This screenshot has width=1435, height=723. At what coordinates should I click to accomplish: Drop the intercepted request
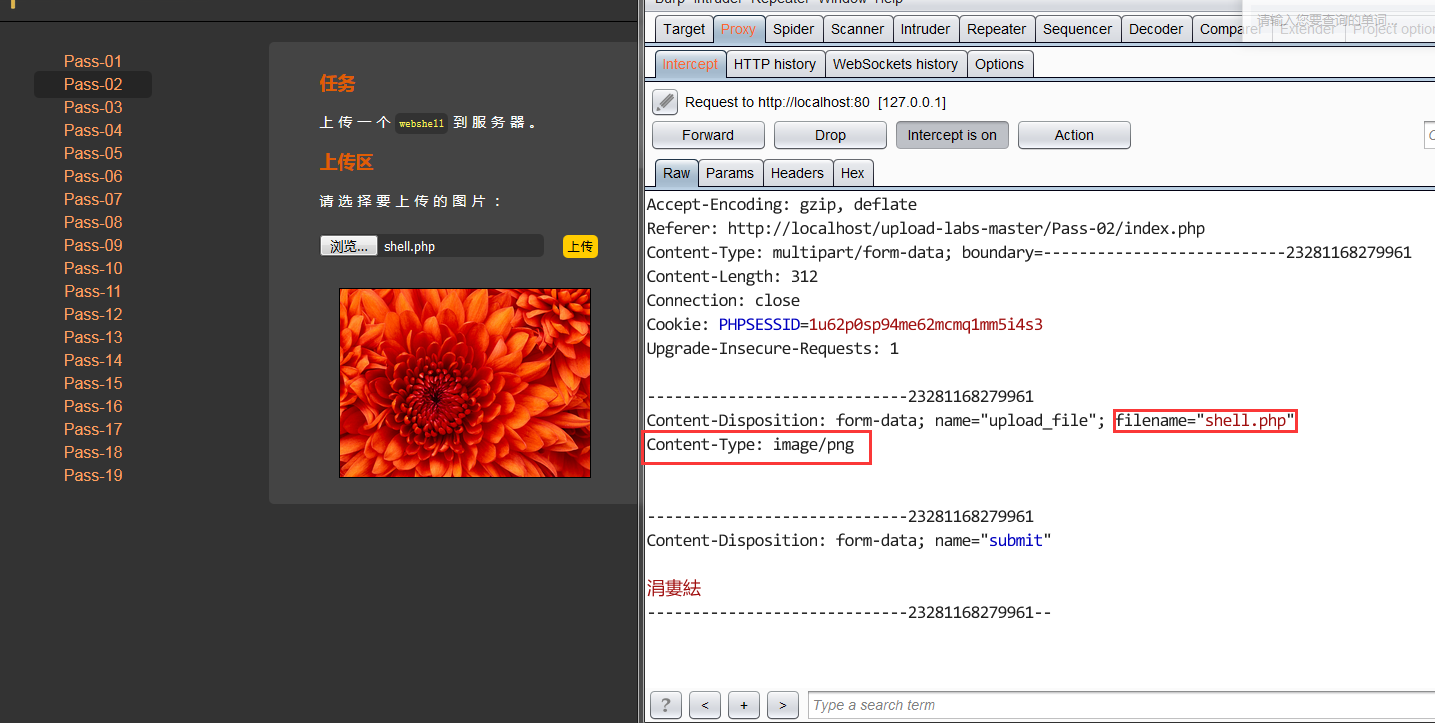(x=830, y=135)
